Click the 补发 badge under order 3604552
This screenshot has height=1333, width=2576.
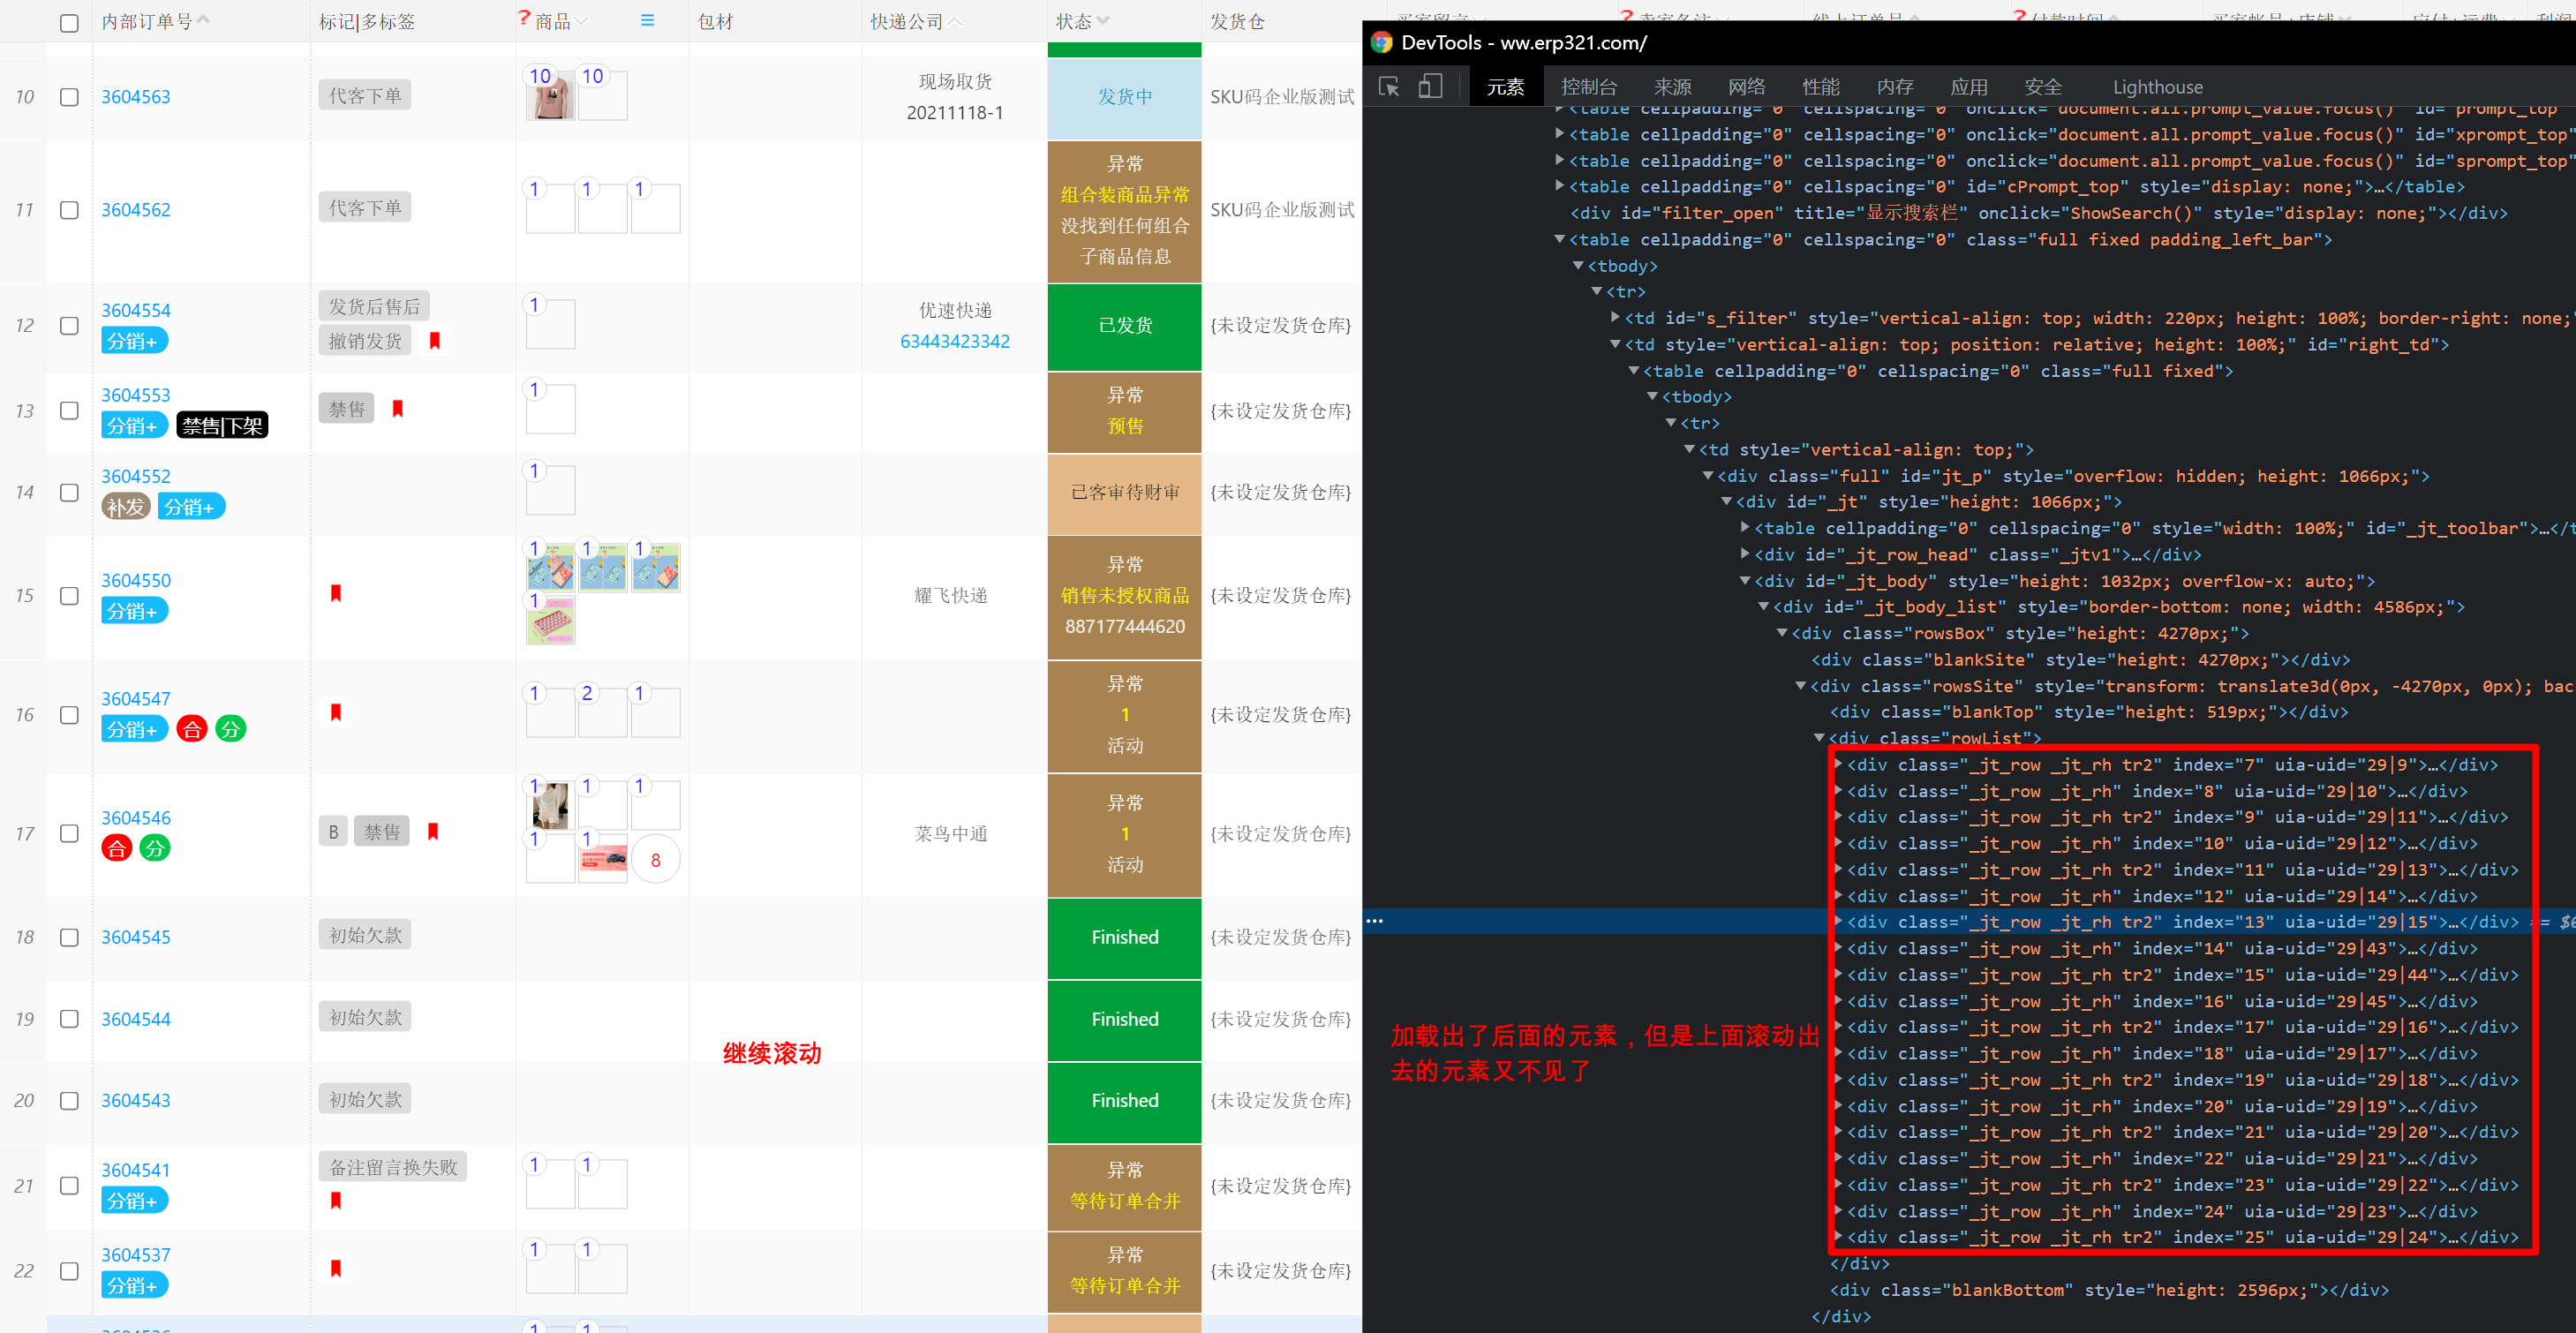(125, 507)
